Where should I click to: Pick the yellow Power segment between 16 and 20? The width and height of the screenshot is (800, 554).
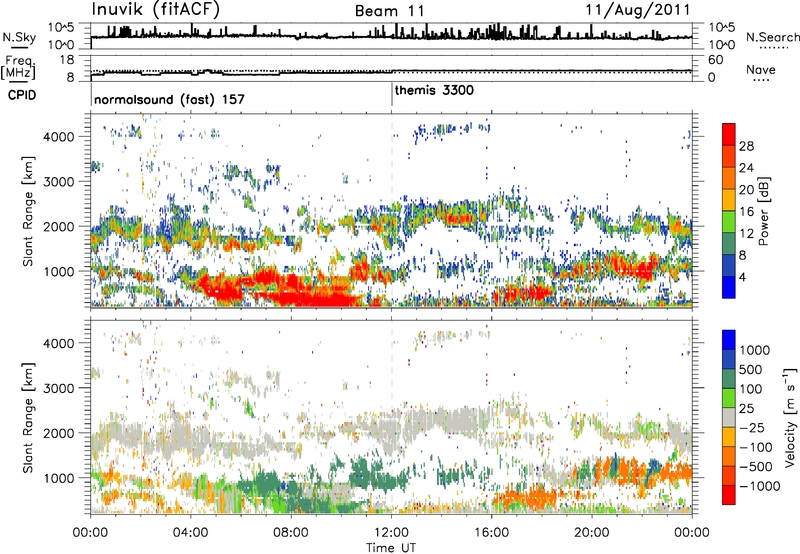[729, 200]
